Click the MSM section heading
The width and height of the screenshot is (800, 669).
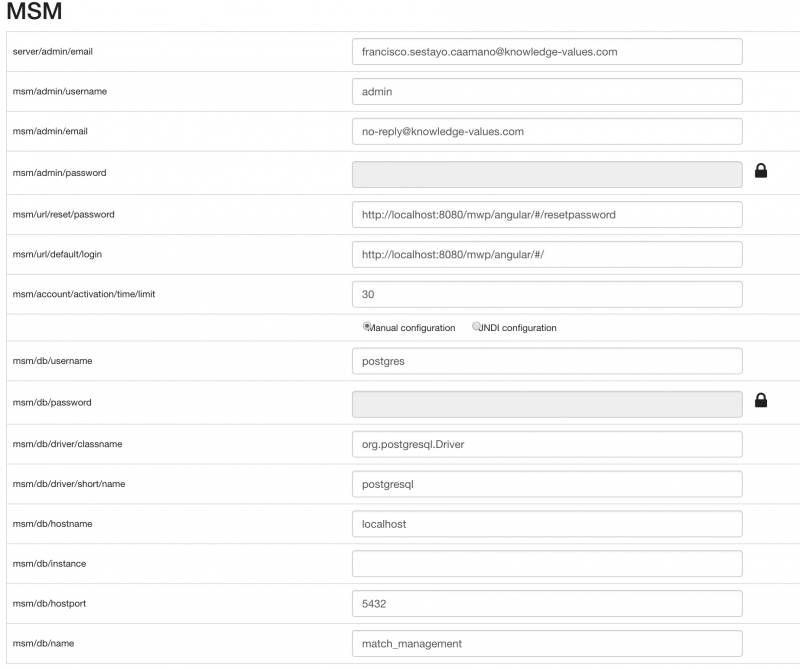[x=34, y=11]
